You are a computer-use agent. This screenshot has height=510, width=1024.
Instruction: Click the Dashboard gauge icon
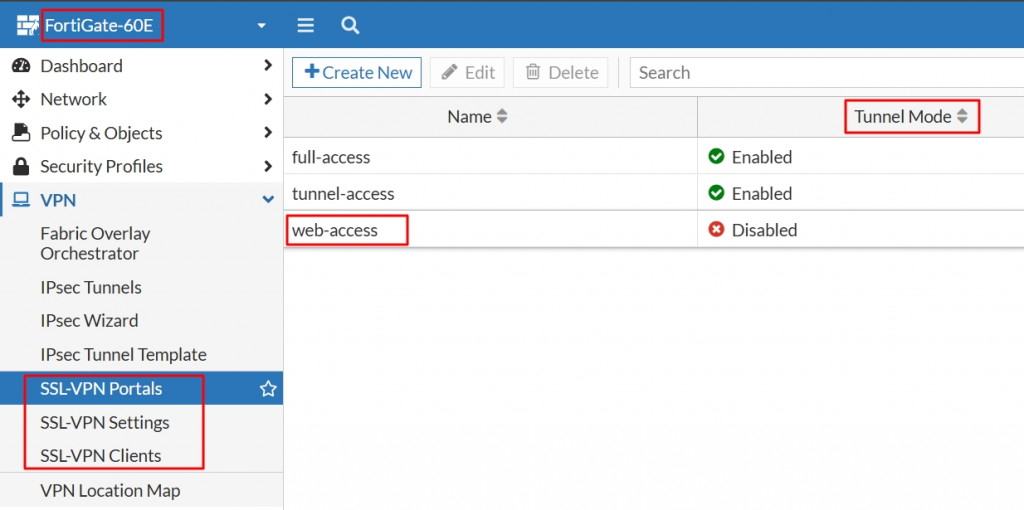pos(22,66)
